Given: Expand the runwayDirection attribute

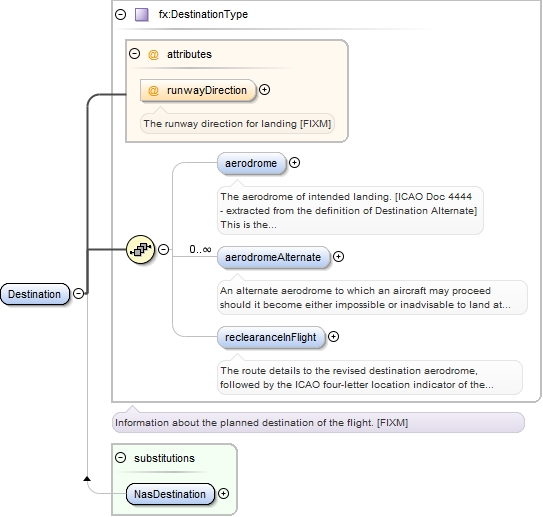Looking at the screenshot, I should (x=265, y=90).
